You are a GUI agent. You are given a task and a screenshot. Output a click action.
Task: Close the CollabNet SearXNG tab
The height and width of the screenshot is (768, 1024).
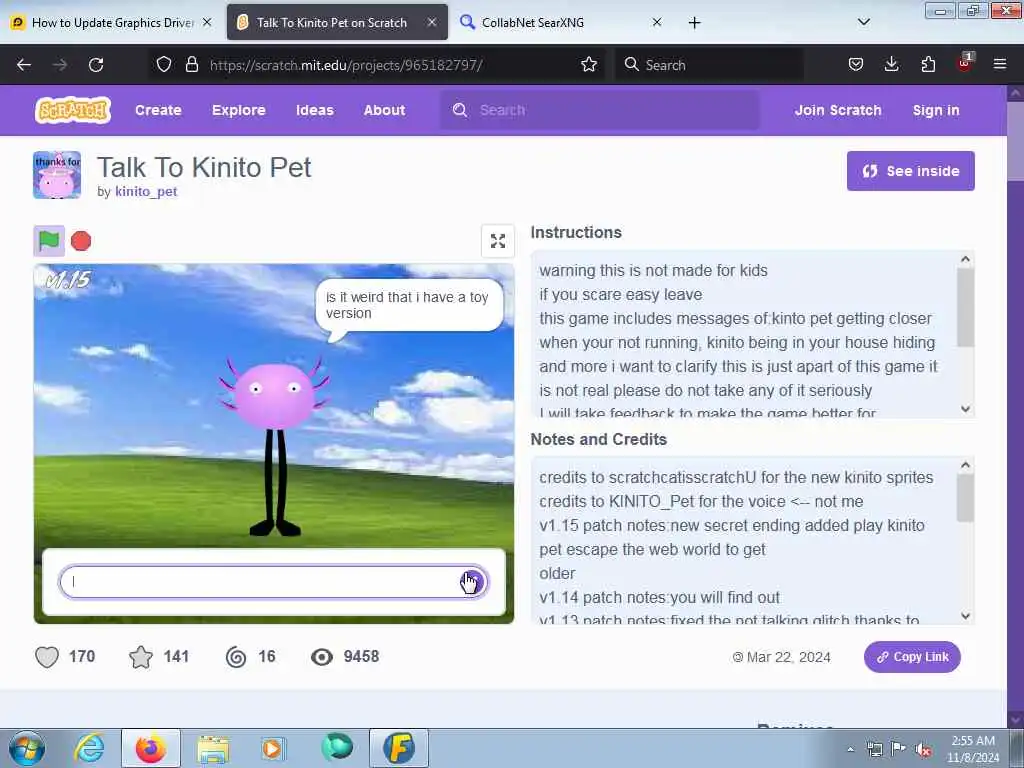657,22
